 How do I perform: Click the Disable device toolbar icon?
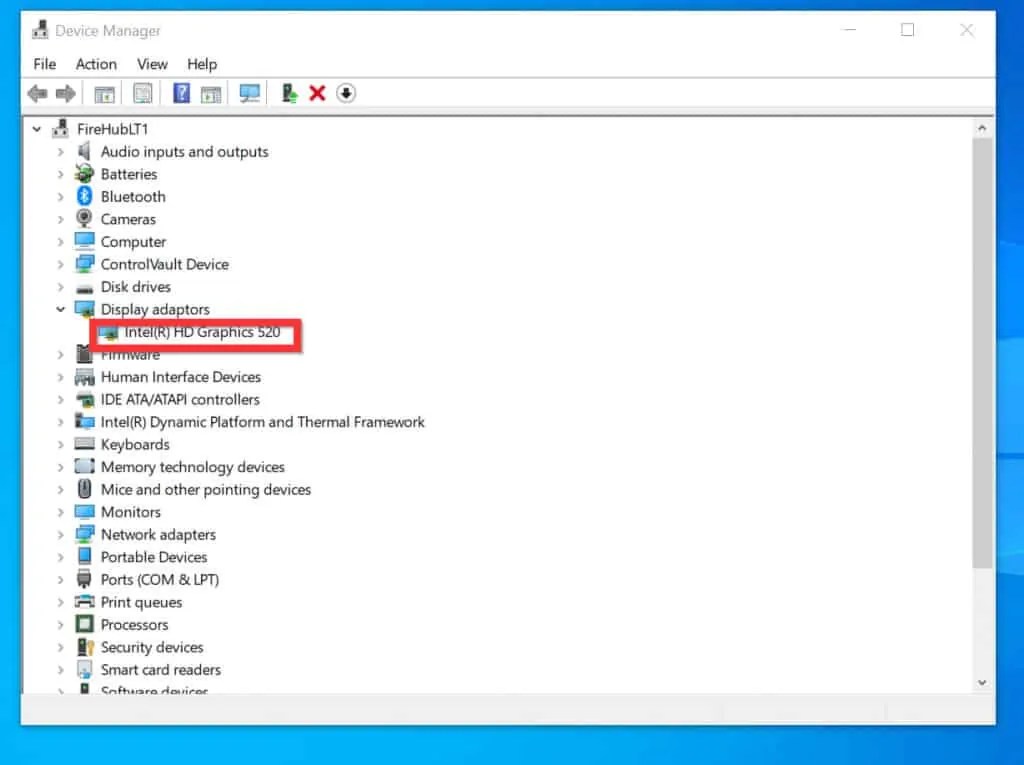pyautogui.click(x=347, y=93)
